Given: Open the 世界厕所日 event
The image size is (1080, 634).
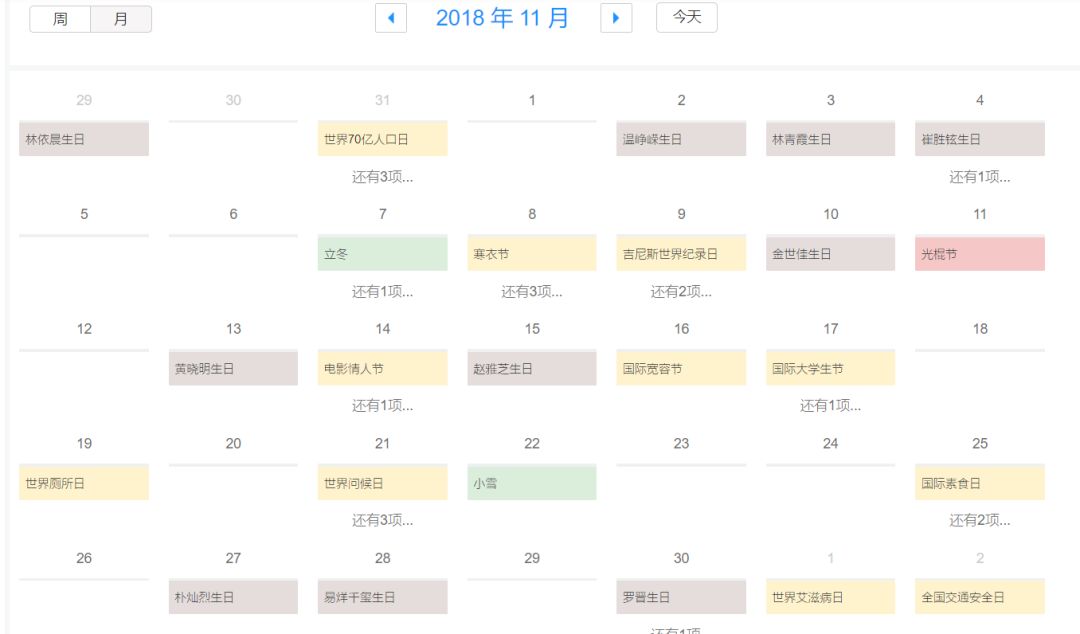Looking at the screenshot, I should point(84,483).
